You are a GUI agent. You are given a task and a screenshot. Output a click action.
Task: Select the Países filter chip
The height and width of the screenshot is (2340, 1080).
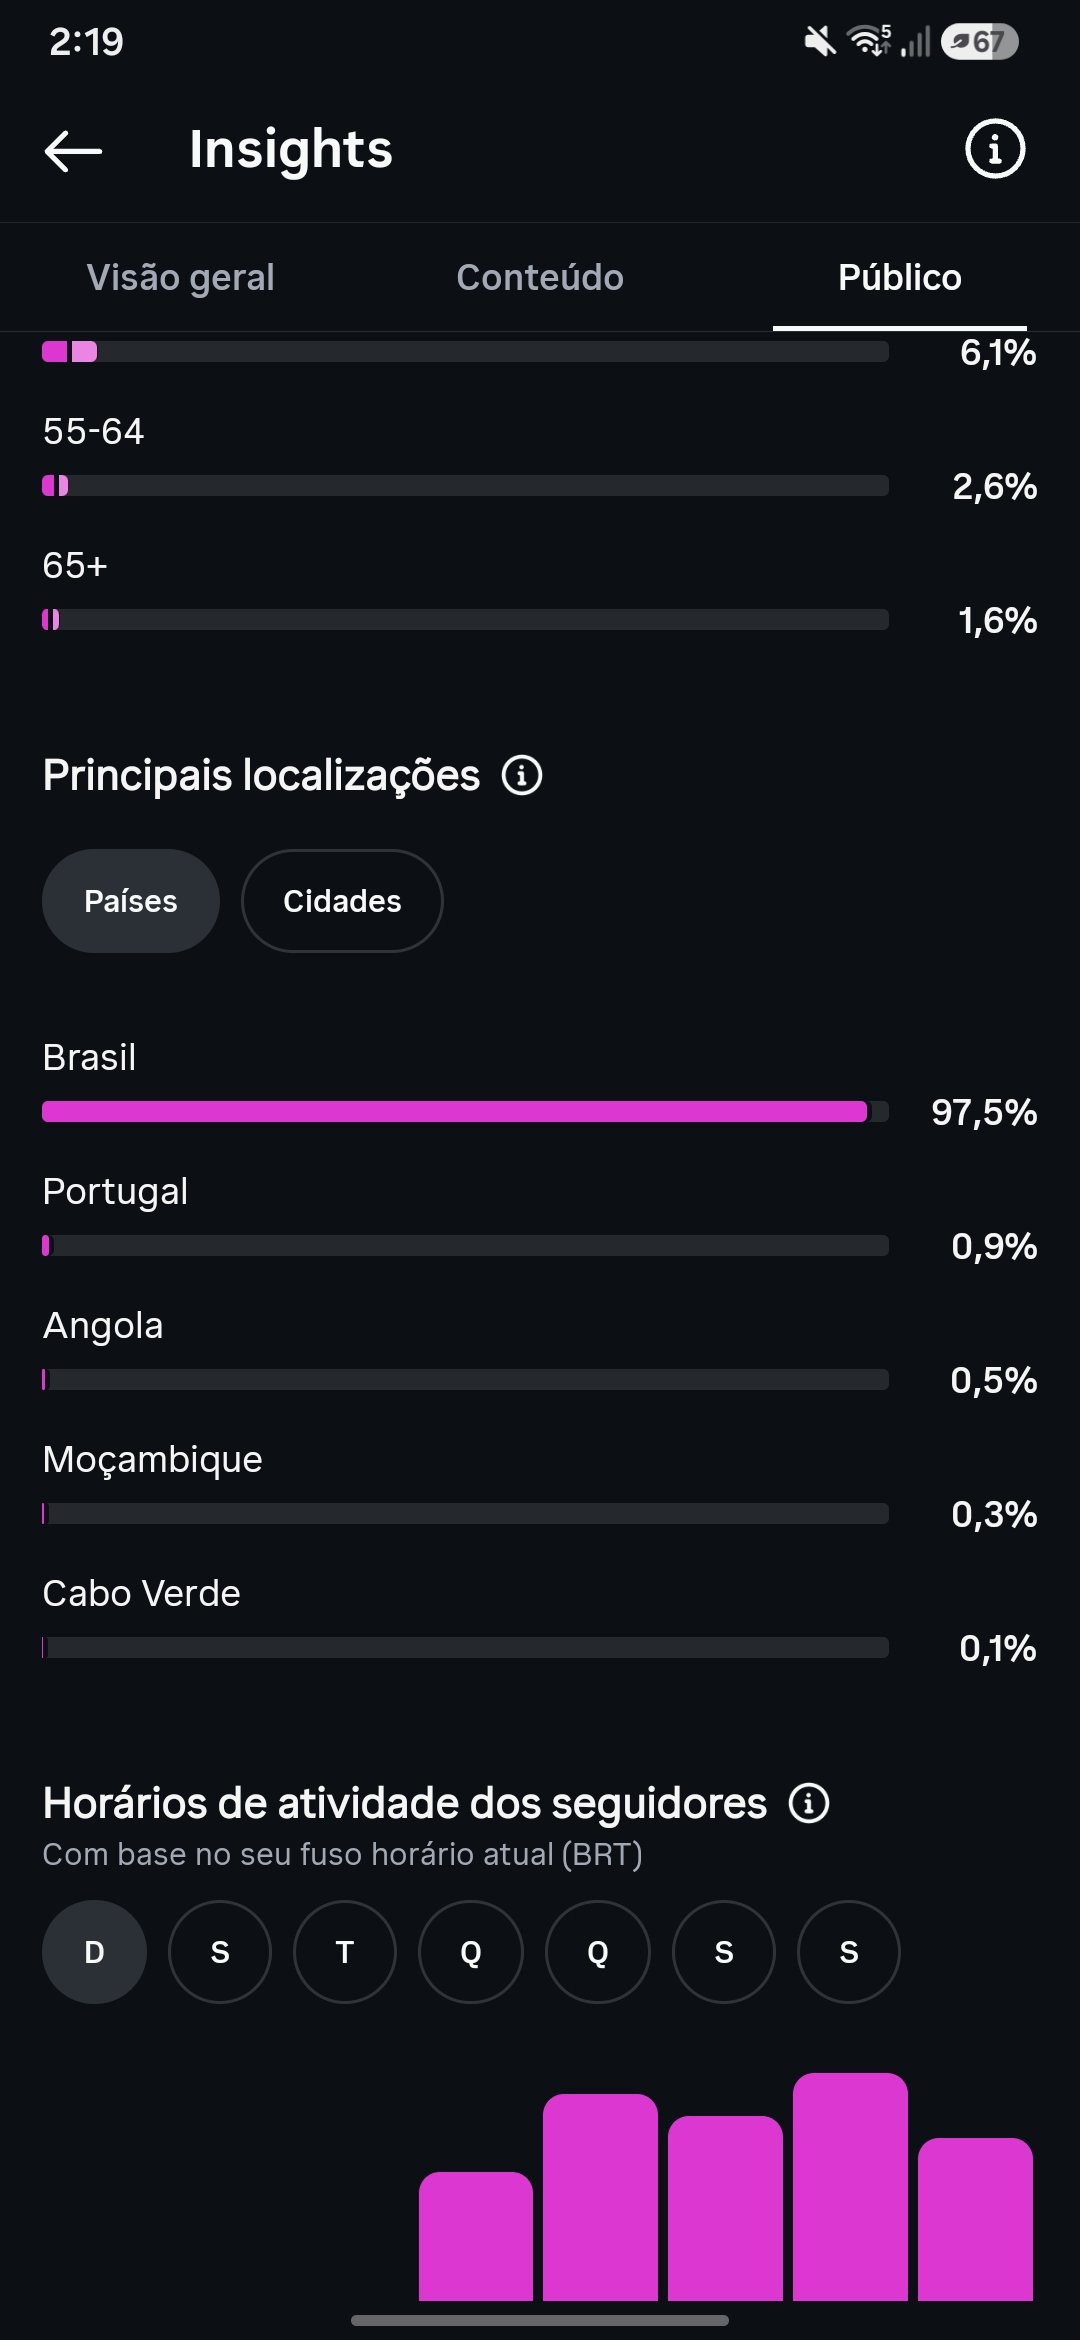coord(131,901)
